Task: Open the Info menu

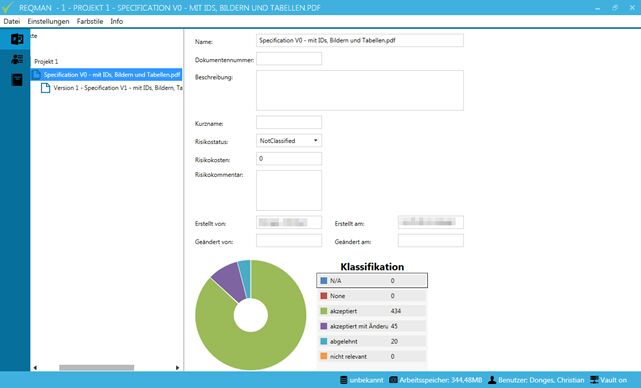Action: click(117, 21)
